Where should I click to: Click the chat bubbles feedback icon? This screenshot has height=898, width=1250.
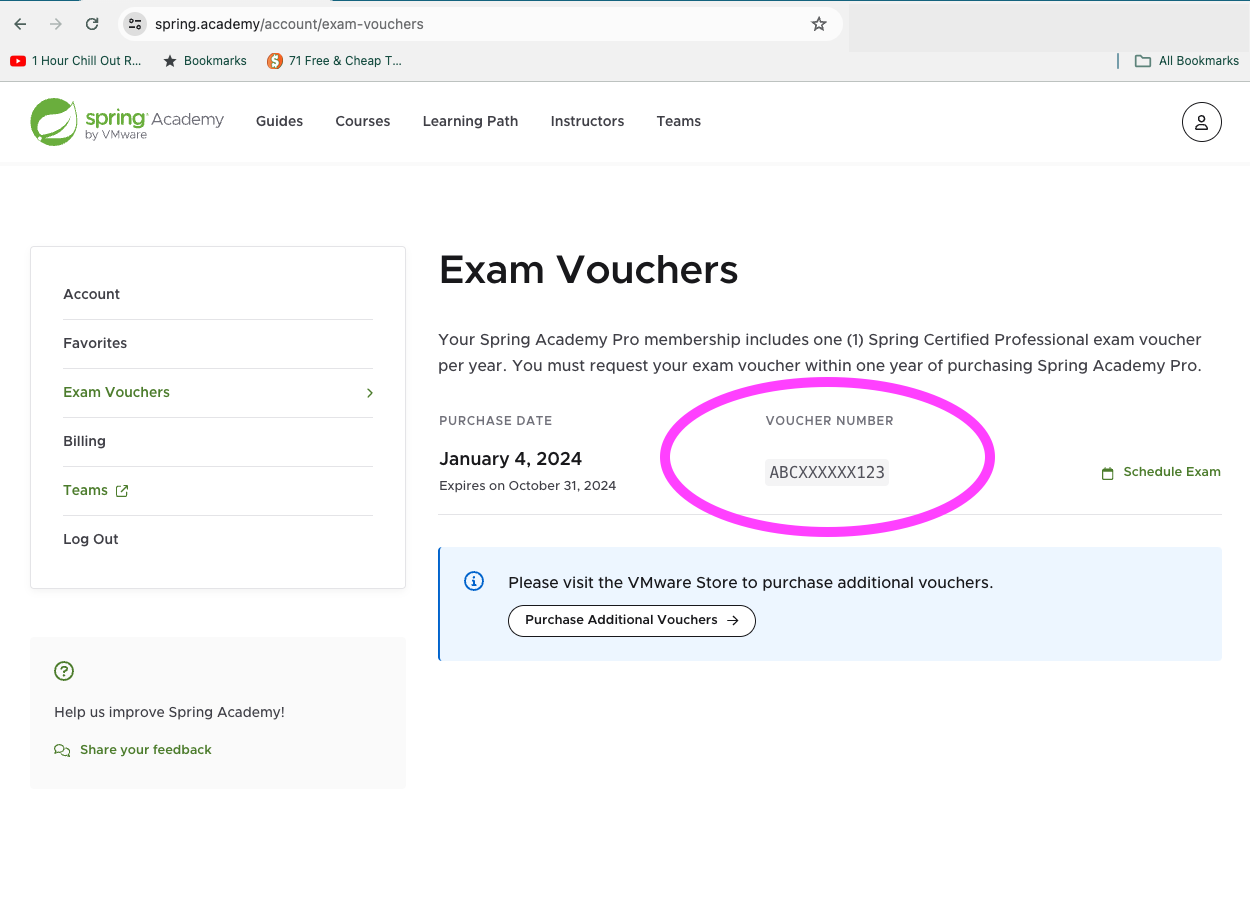point(62,750)
